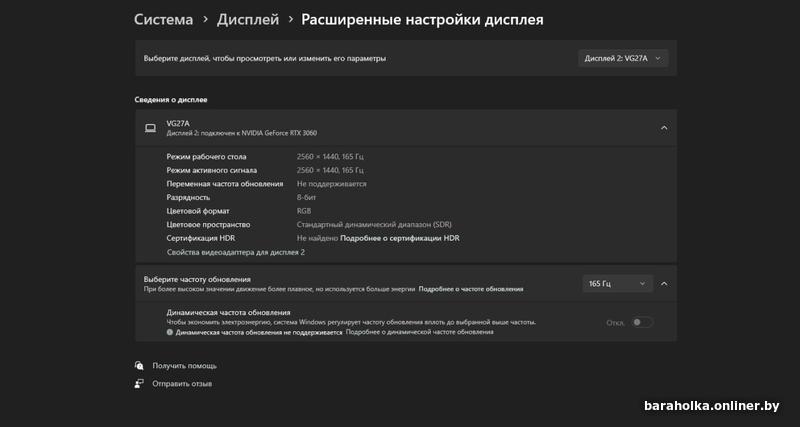Open the 'Система' breadcrumb
The width and height of the screenshot is (800, 427).
click(163, 20)
